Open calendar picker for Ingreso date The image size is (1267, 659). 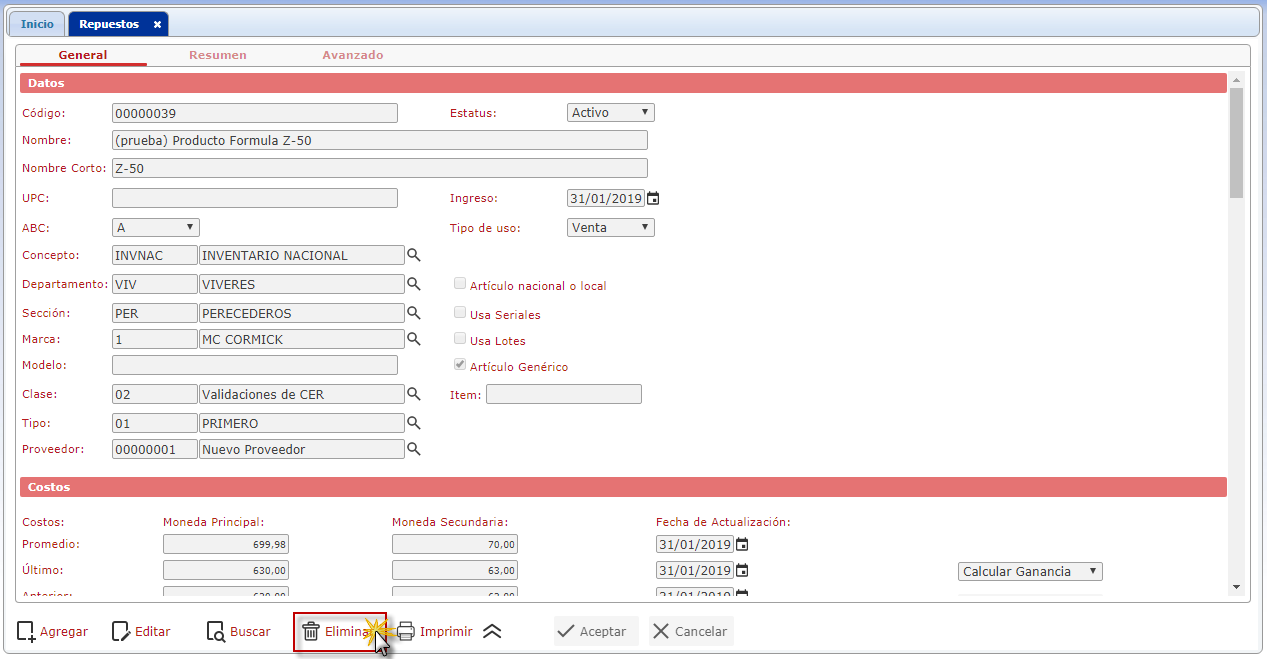(x=653, y=198)
